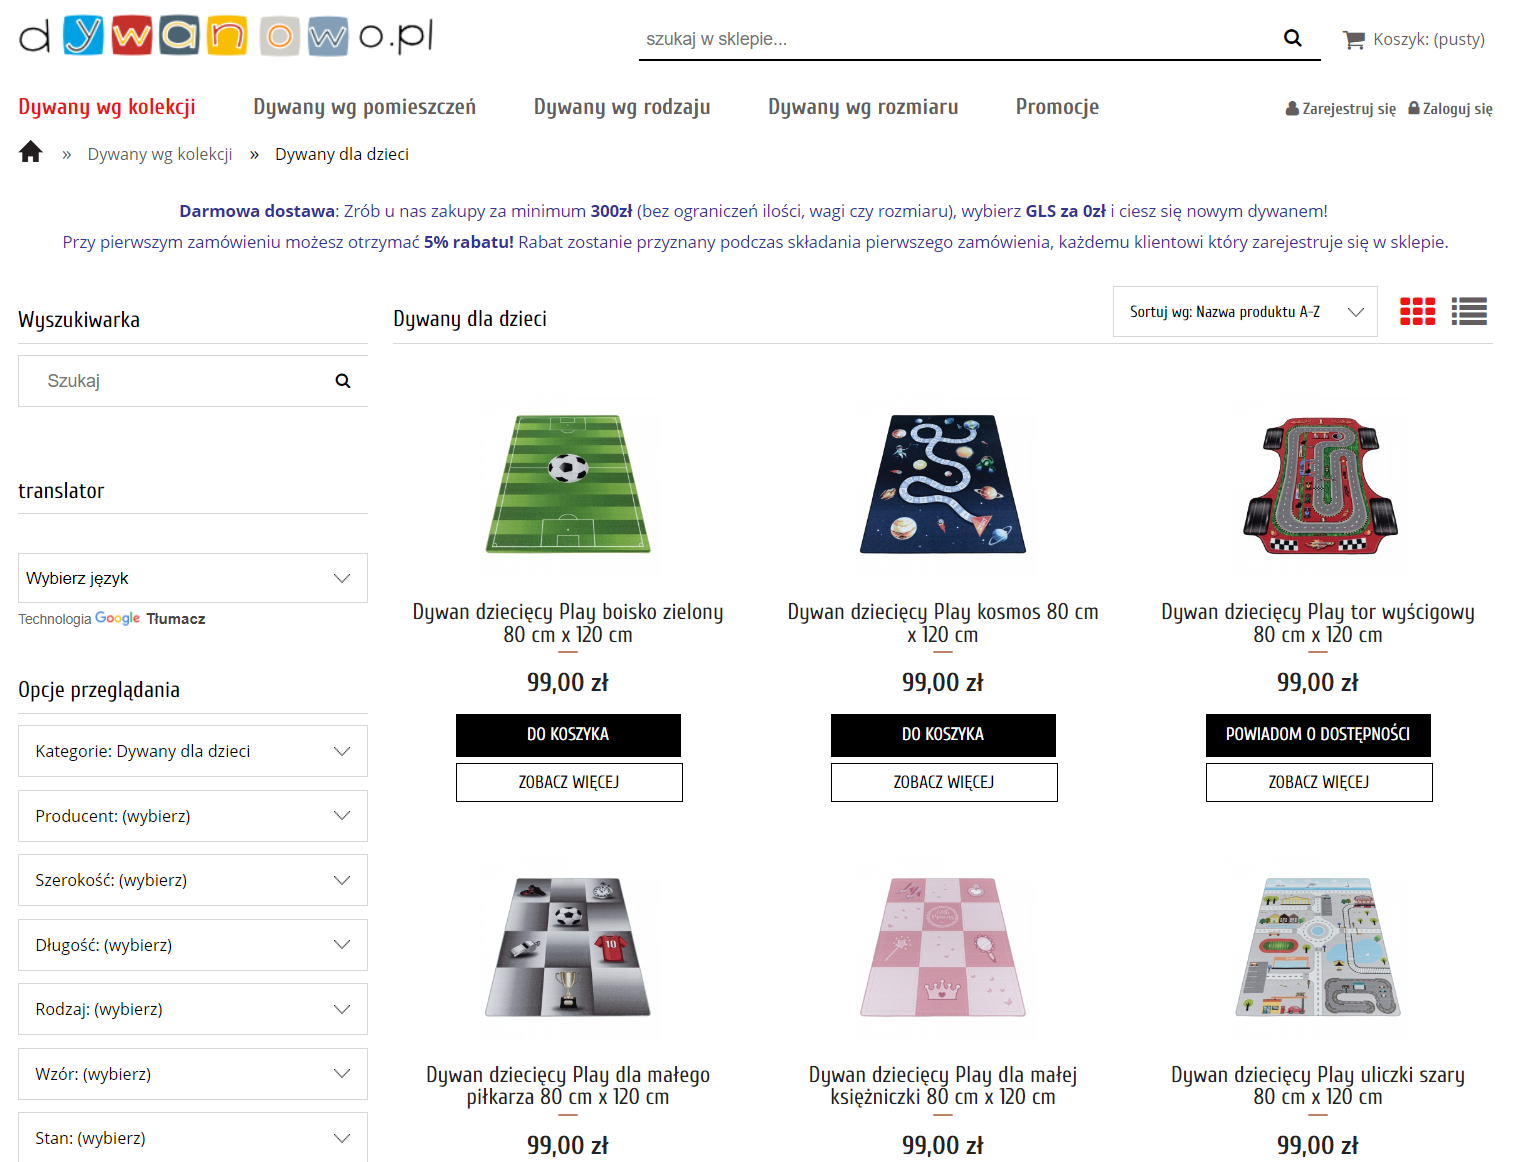1535x1162 pixels.
Task: Switch to list view layout
Action: (x=1469, y=312)
